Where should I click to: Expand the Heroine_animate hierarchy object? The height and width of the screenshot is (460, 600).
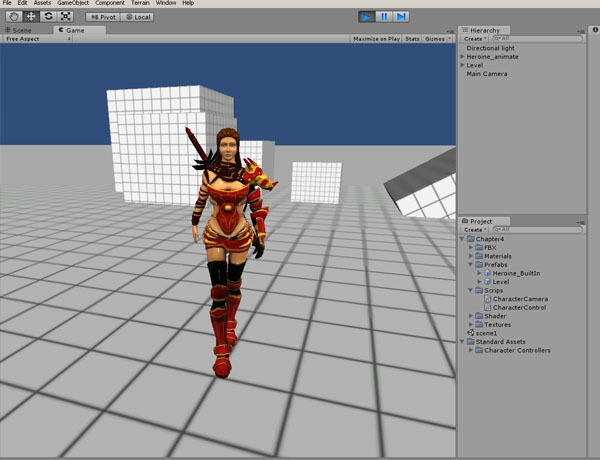pyautogui.click(x=462, y=57)
